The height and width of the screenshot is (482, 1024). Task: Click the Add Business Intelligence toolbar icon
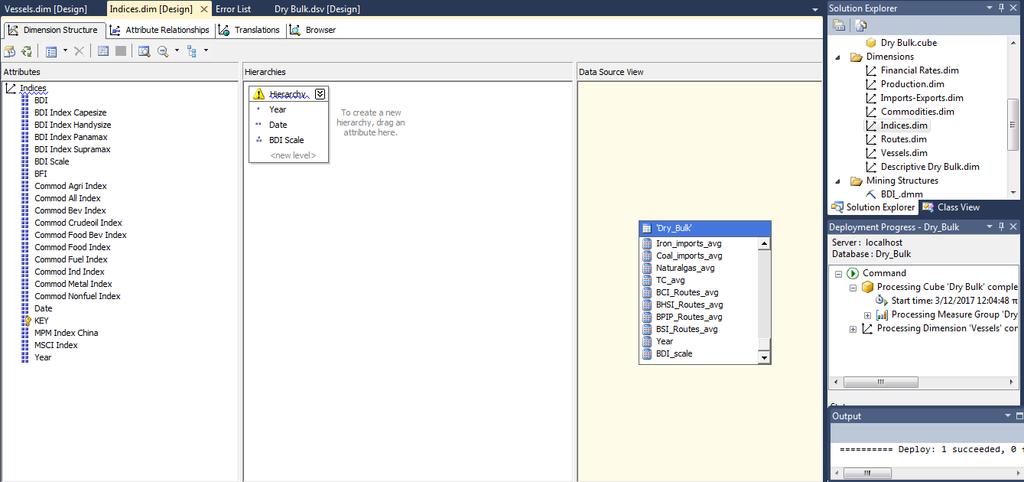coord(10,51)
